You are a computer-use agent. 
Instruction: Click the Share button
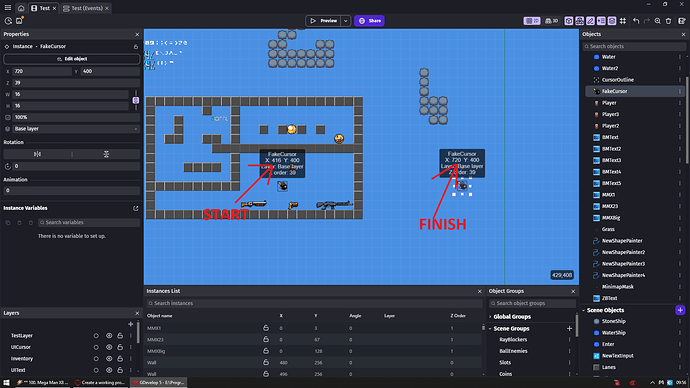(x=369, y=21)
